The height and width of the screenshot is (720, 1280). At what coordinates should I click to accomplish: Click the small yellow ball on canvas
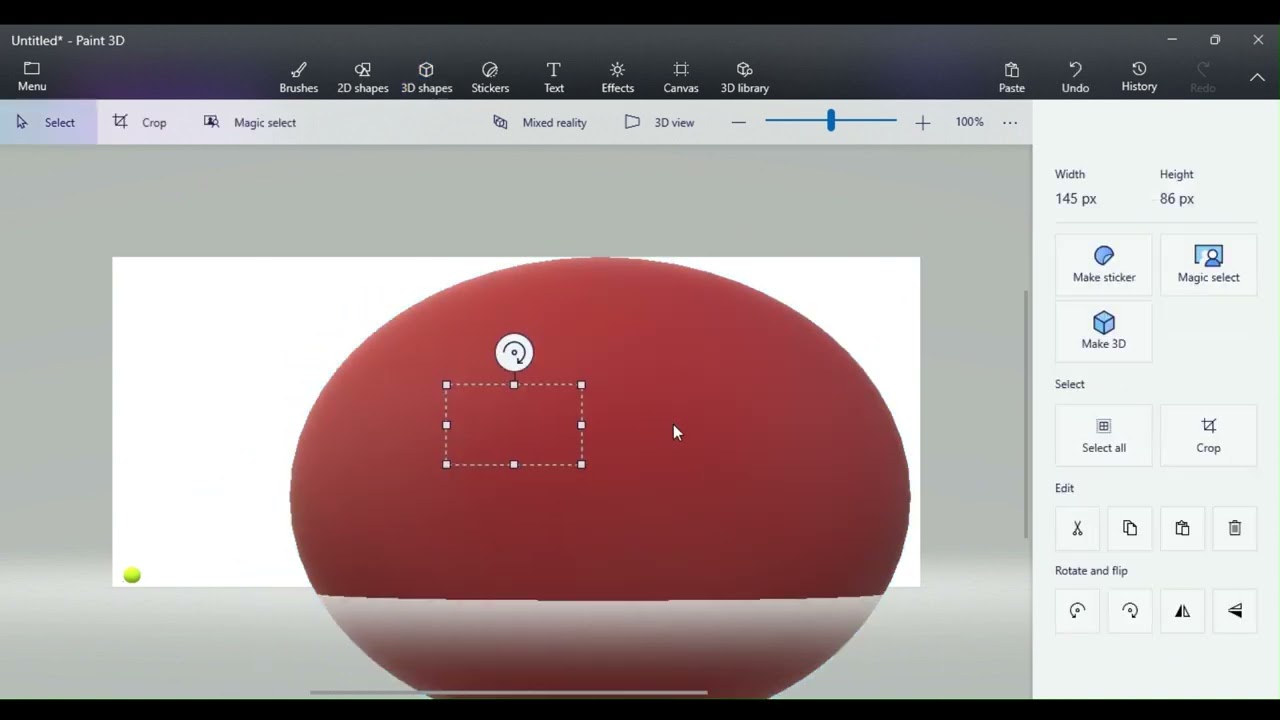(x=132, y=575)
